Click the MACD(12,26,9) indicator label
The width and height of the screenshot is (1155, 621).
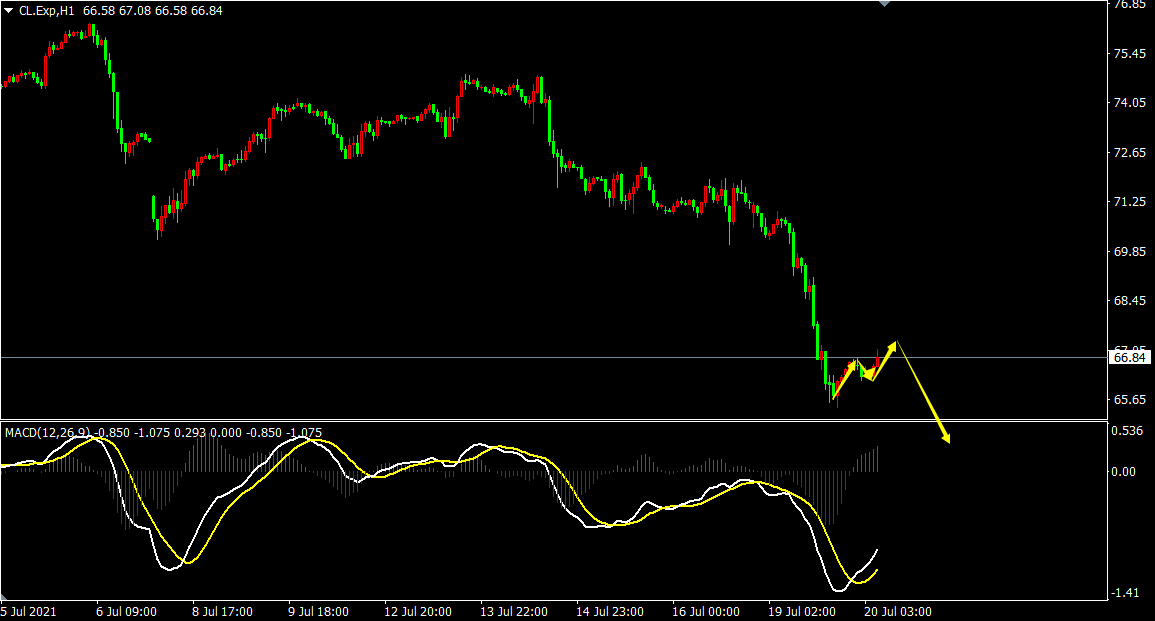[48, 432]
